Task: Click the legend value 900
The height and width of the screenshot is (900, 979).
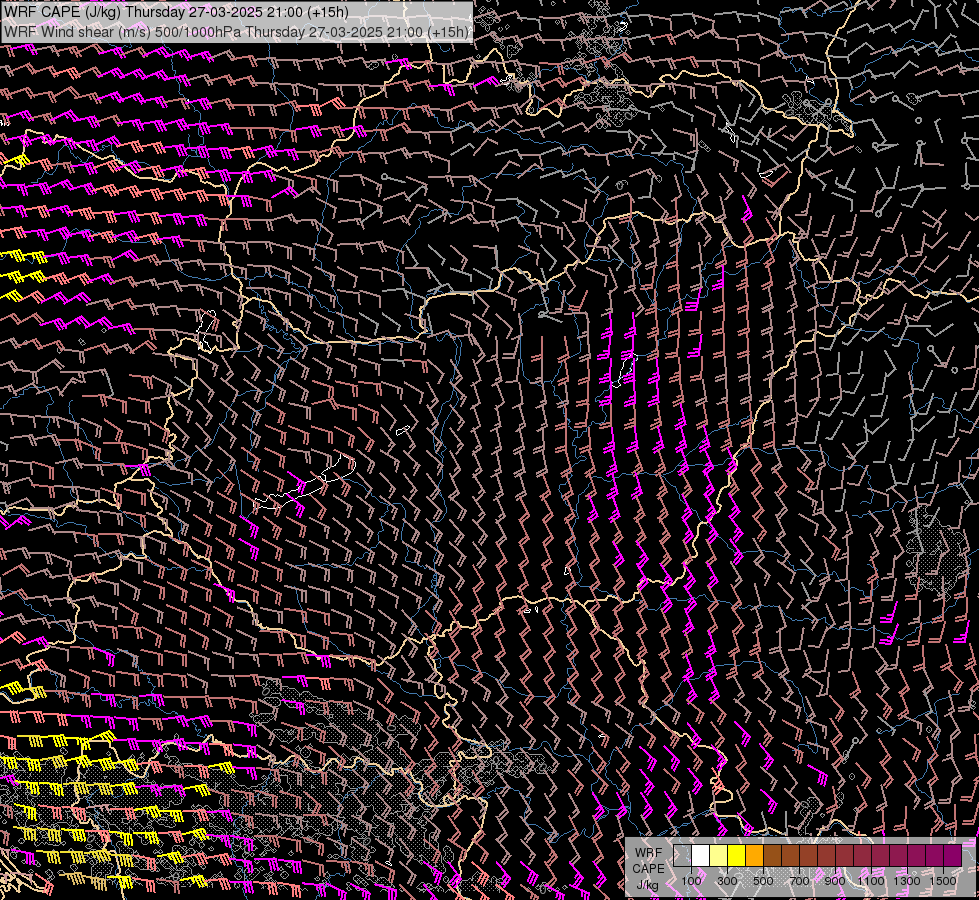Action: click(835, 881)
